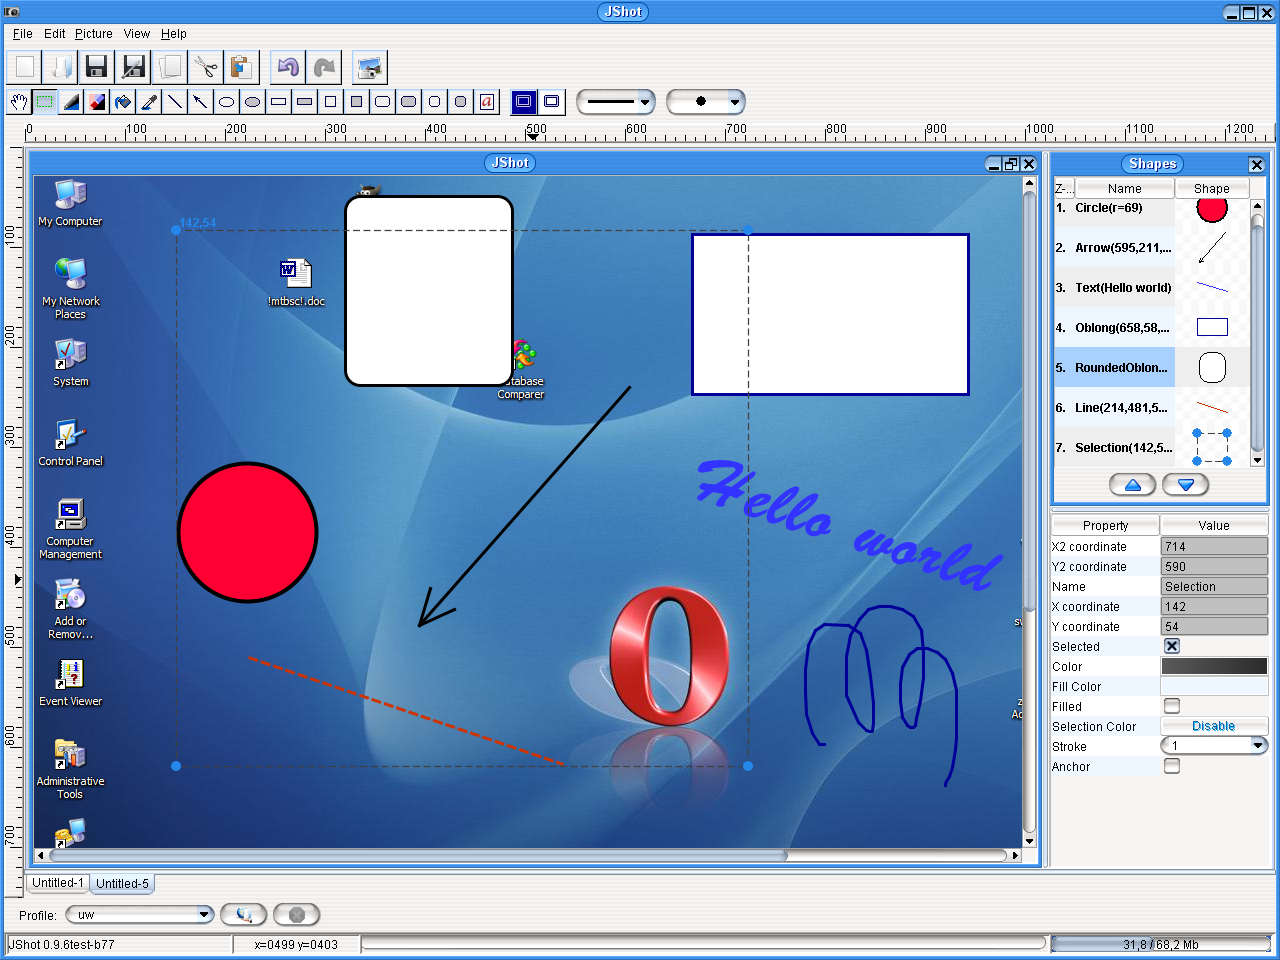Uncheck the Selected property checkbox
The height and width of the screenshot is (960, 1280).
(1172, 647)
